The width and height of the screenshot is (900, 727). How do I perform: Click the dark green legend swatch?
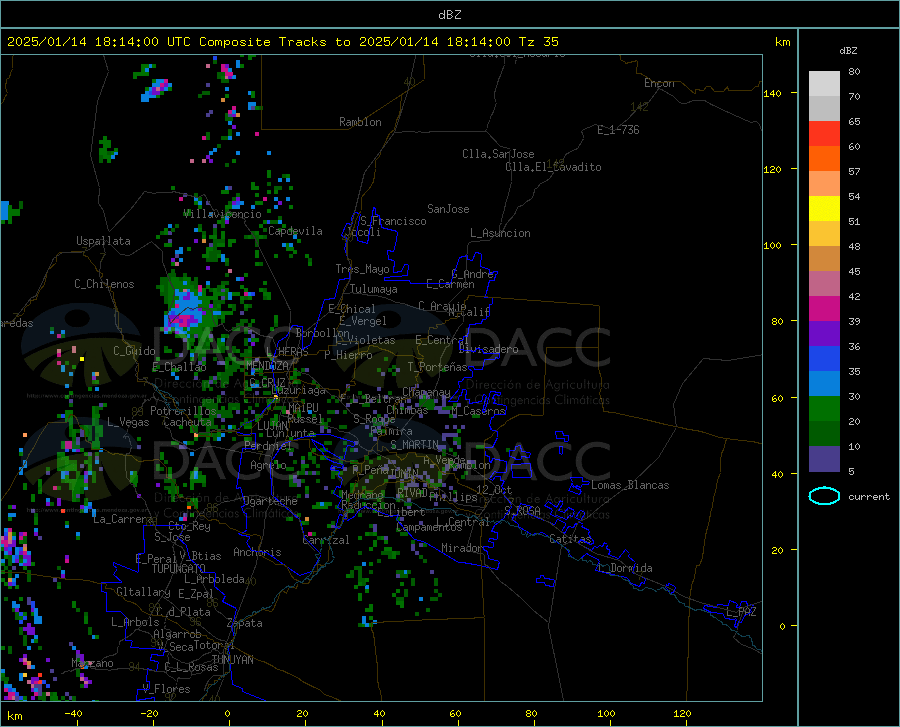point(824,434)
